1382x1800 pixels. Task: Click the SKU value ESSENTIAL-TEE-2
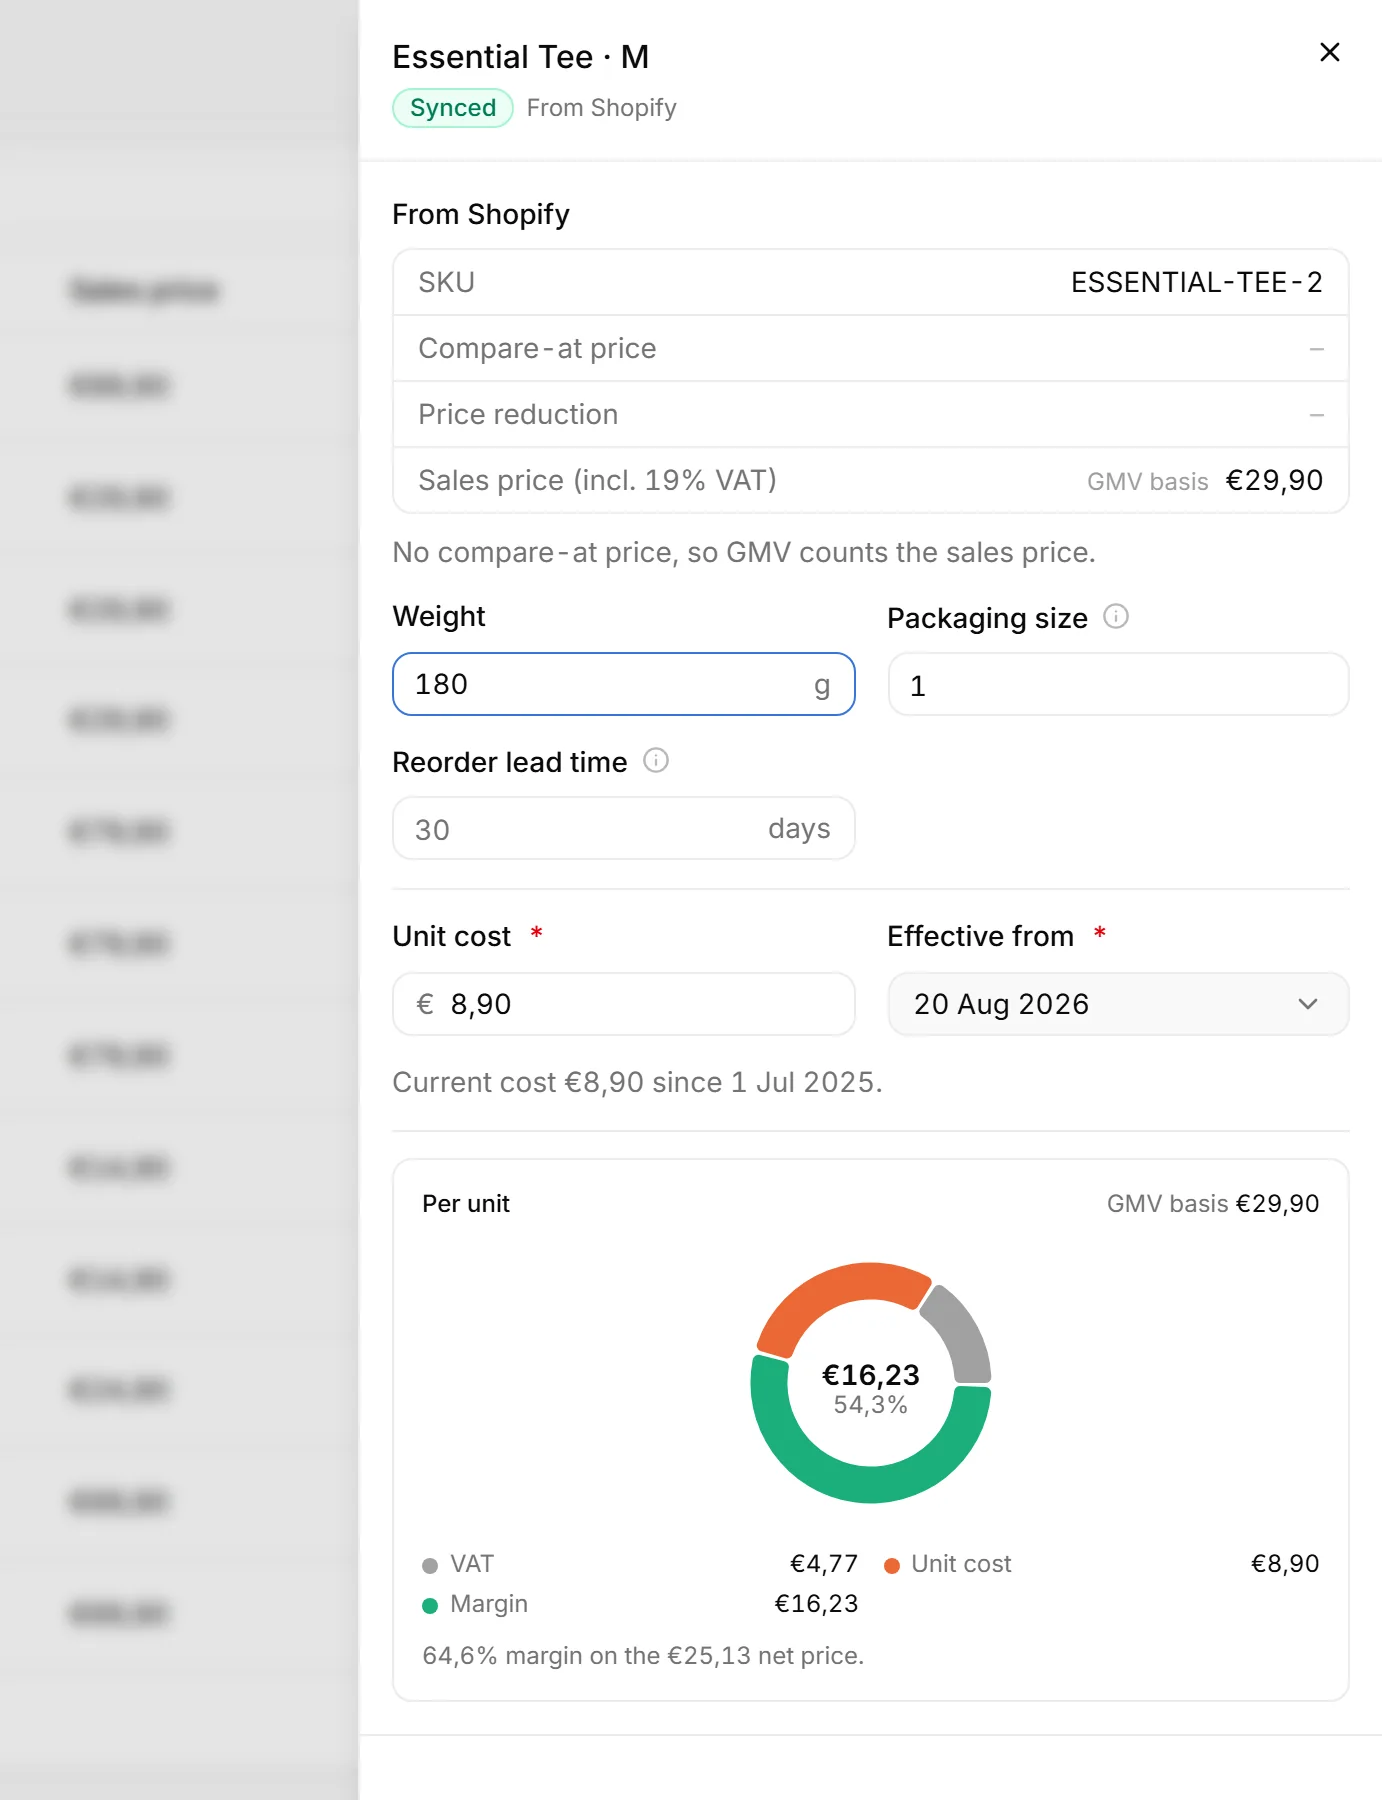click(x=1196, y=282)
